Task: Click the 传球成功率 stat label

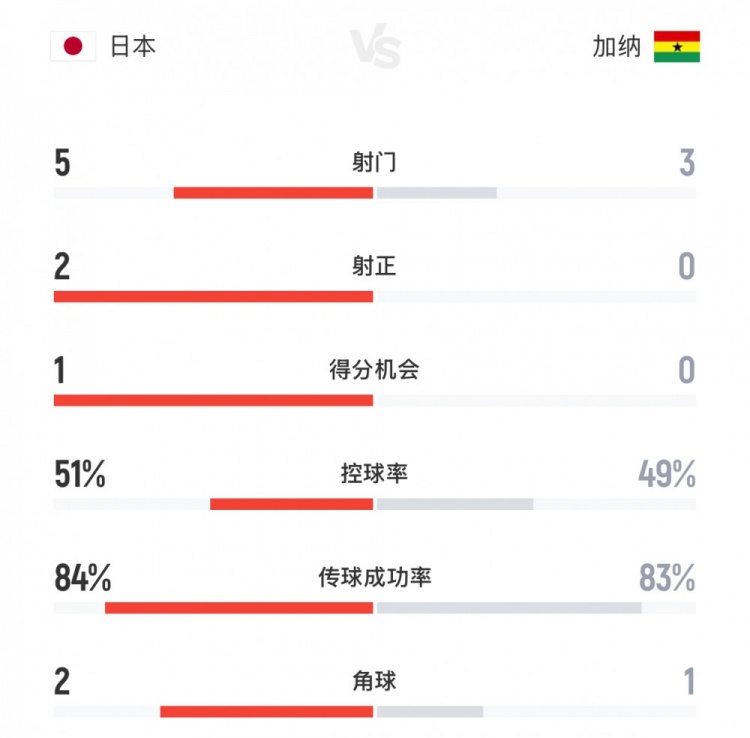Action: (374, 578)
